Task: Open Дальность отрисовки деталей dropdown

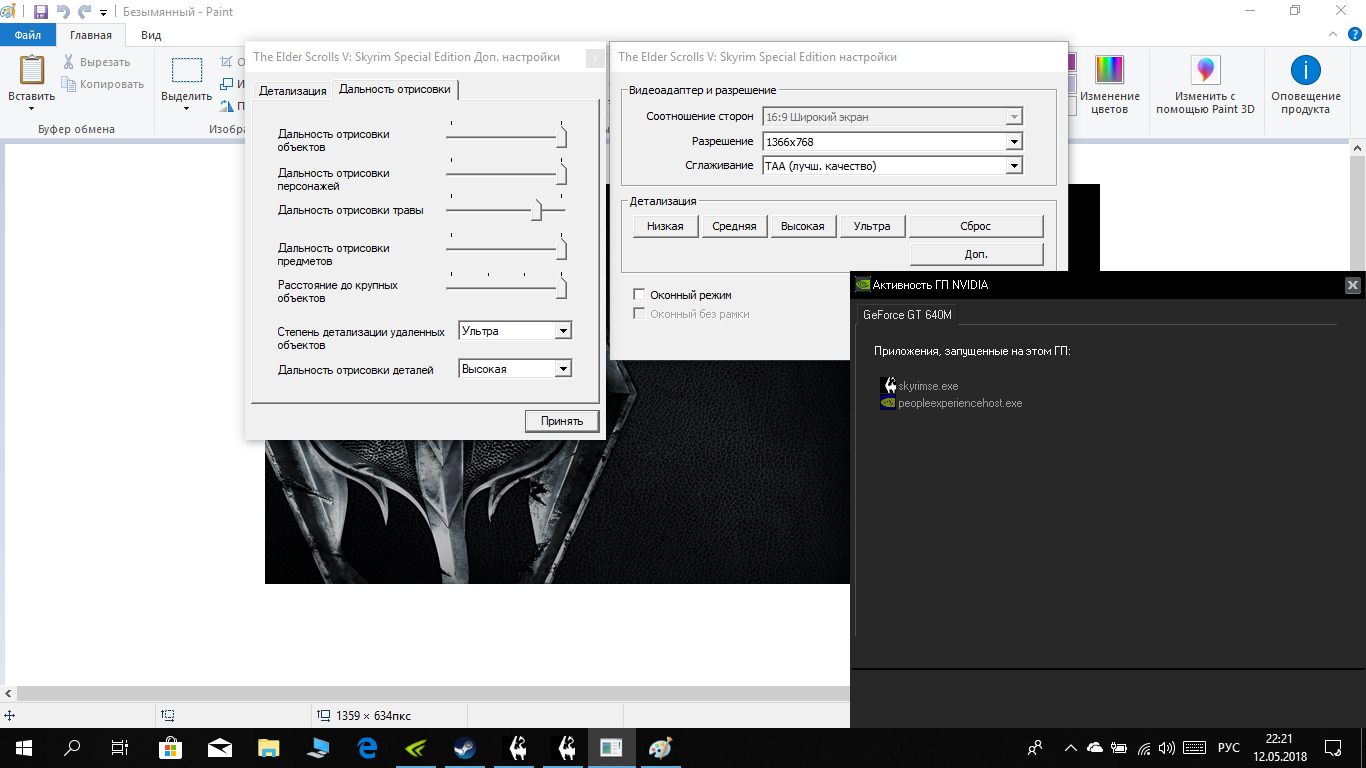Action: (515, 369)
